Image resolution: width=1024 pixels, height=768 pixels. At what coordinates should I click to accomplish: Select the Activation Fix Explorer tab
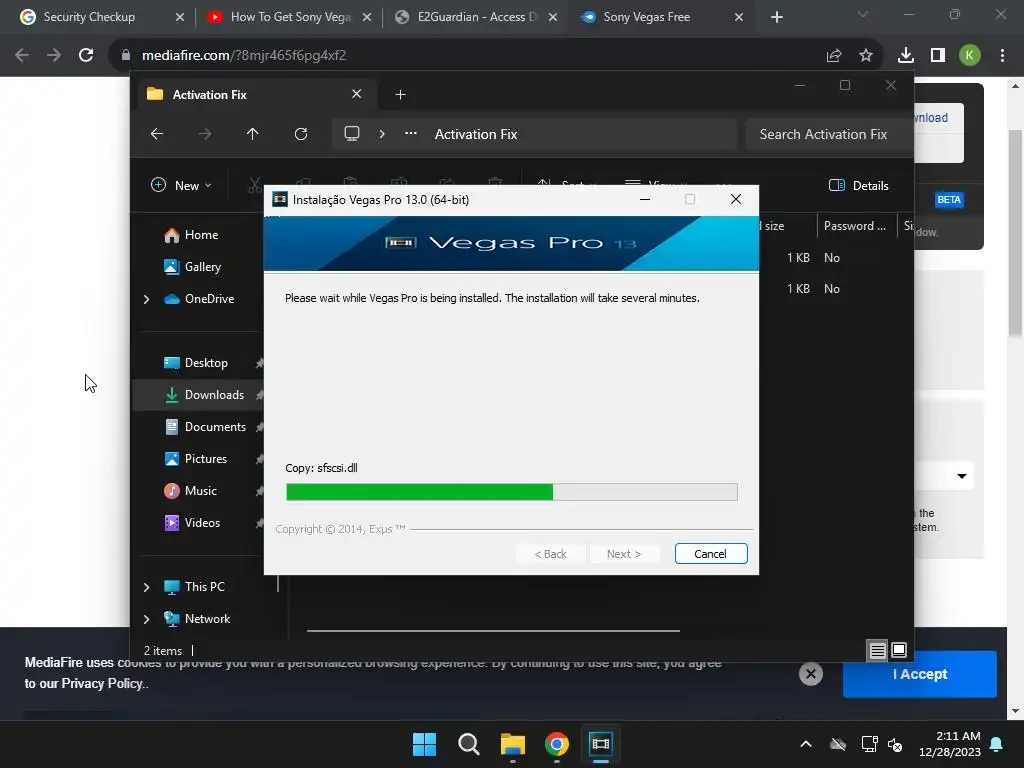tap(255, 95)
